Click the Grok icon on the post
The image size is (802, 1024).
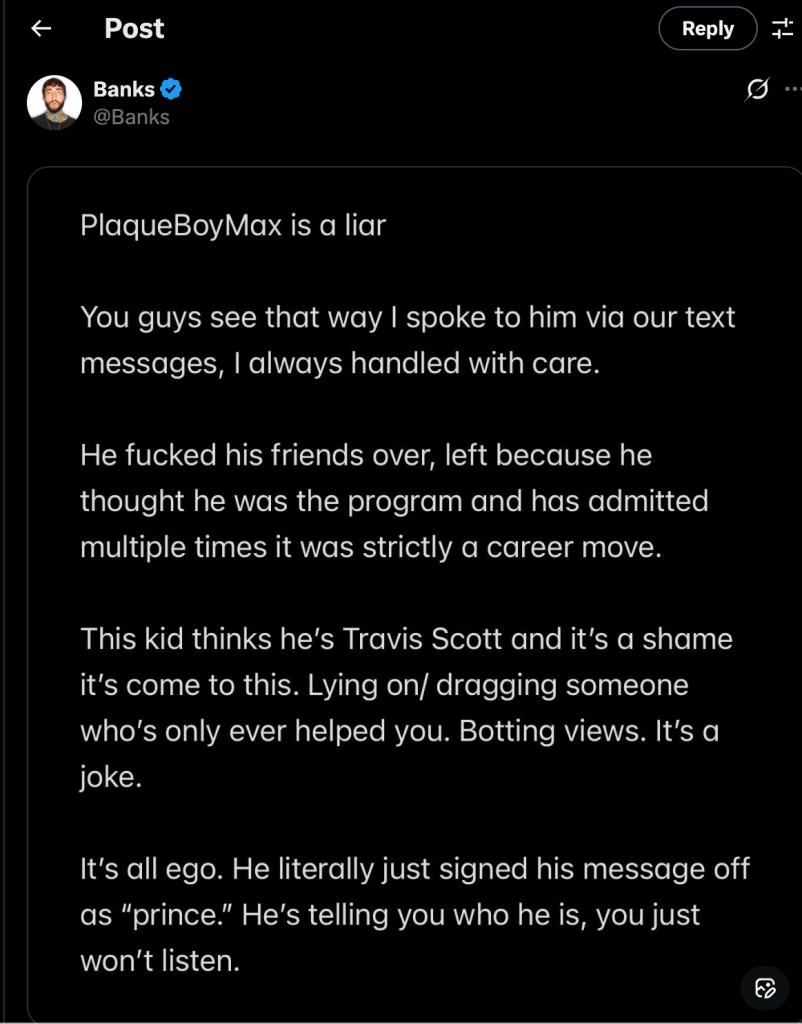pyautogui.click(x=758, y=91)
